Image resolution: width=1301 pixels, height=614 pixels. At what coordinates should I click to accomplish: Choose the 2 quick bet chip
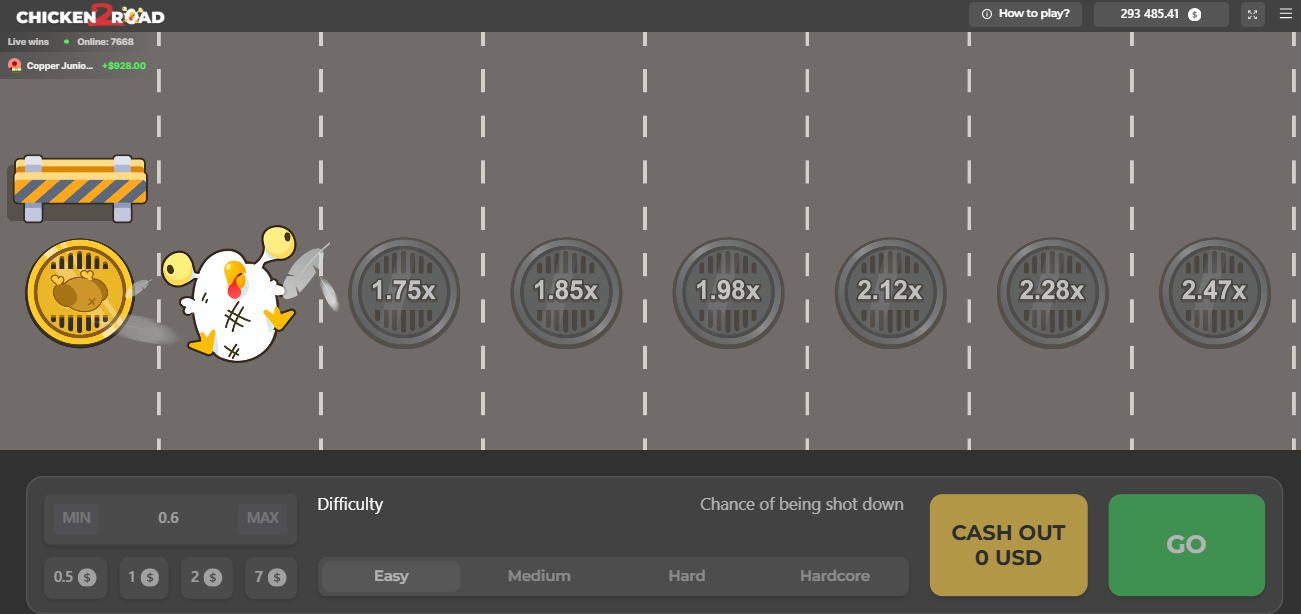tap(207, 577)
